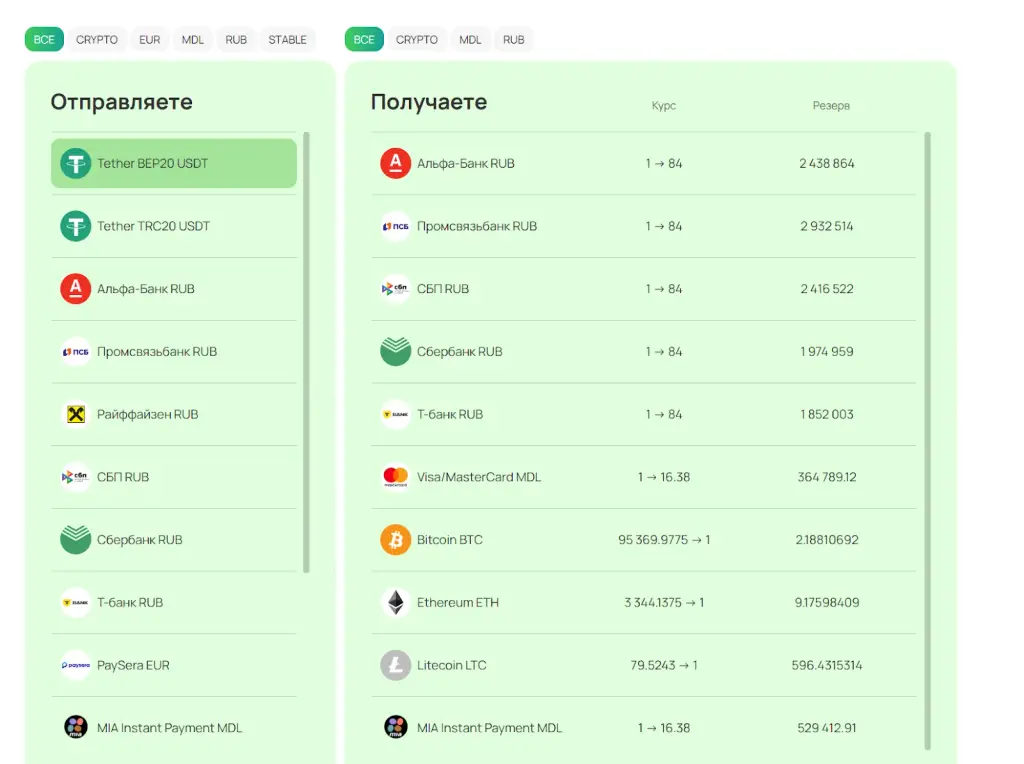Screen dimensions: 1024x764
Task: Click the Получаете list scrollbar
Action: pos(927,441)
